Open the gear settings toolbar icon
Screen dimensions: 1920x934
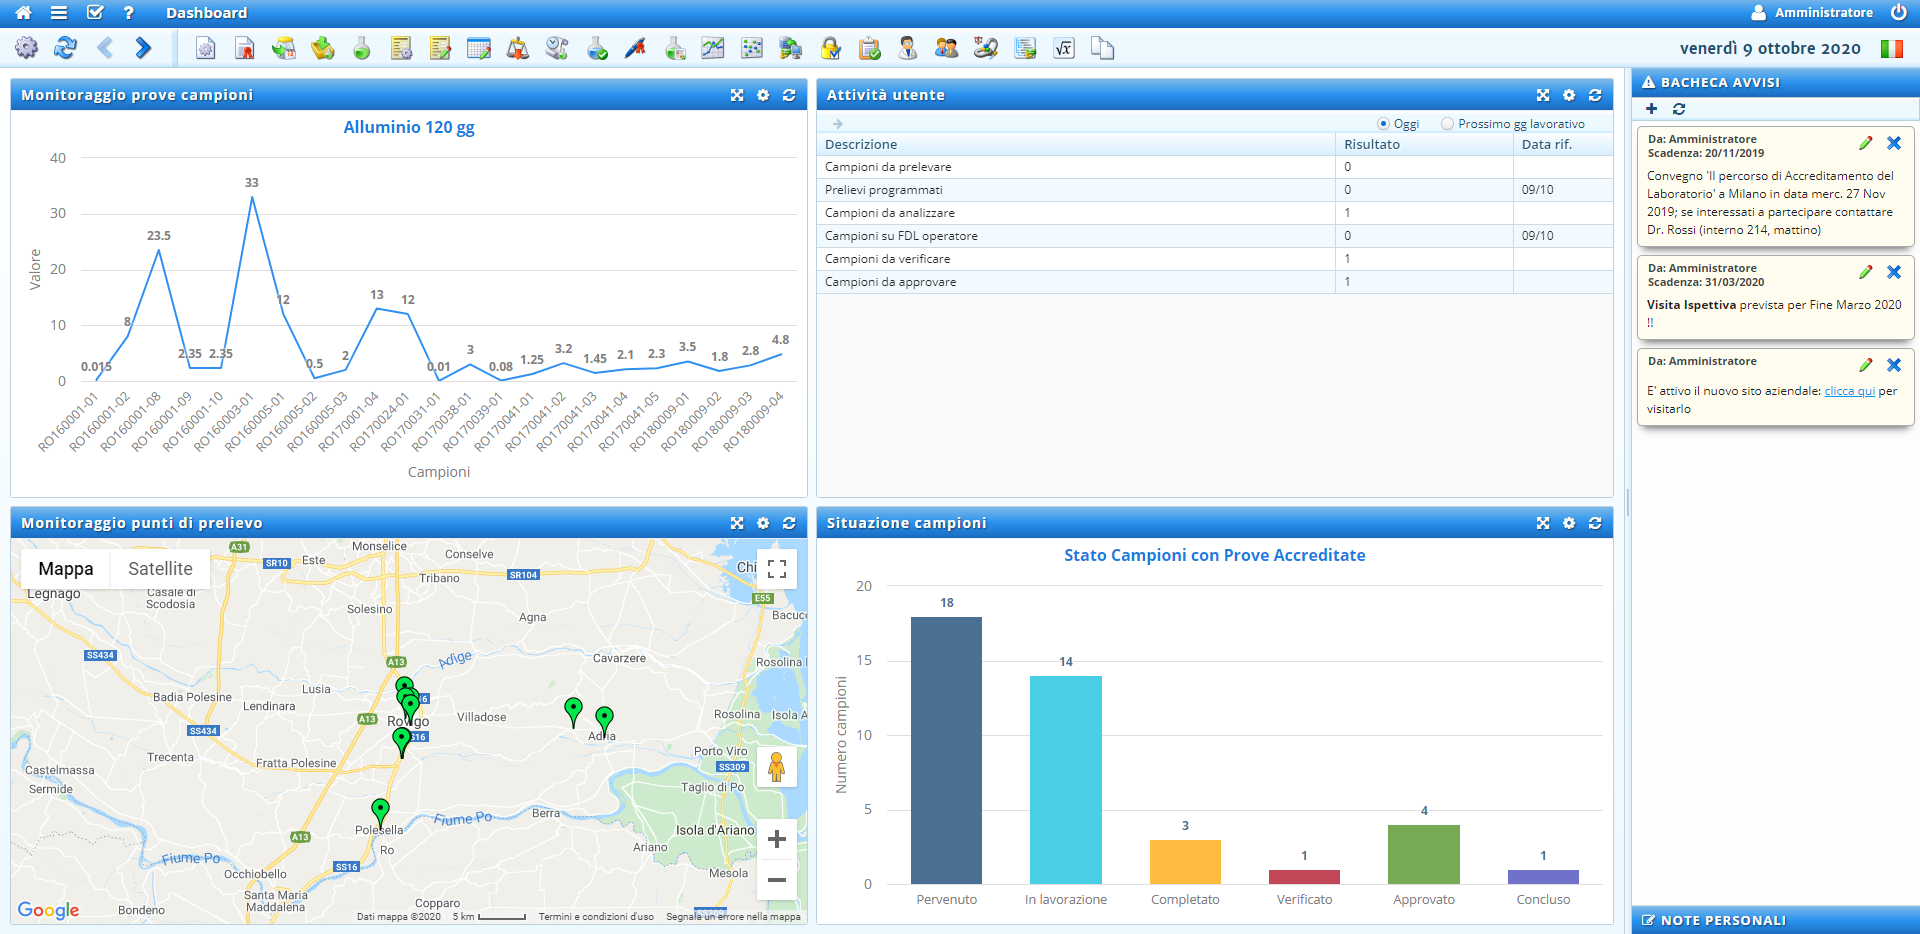[x=26, y=48]
